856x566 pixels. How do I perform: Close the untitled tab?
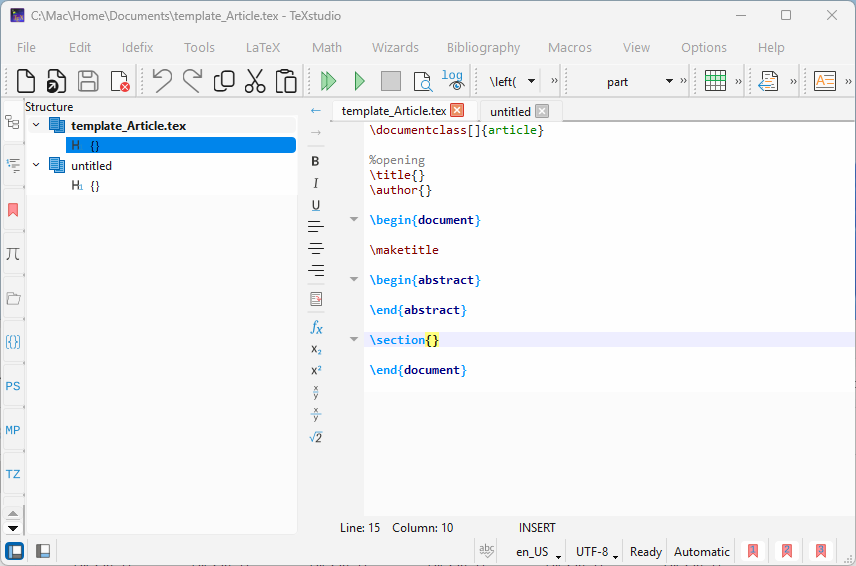point(542,111)
